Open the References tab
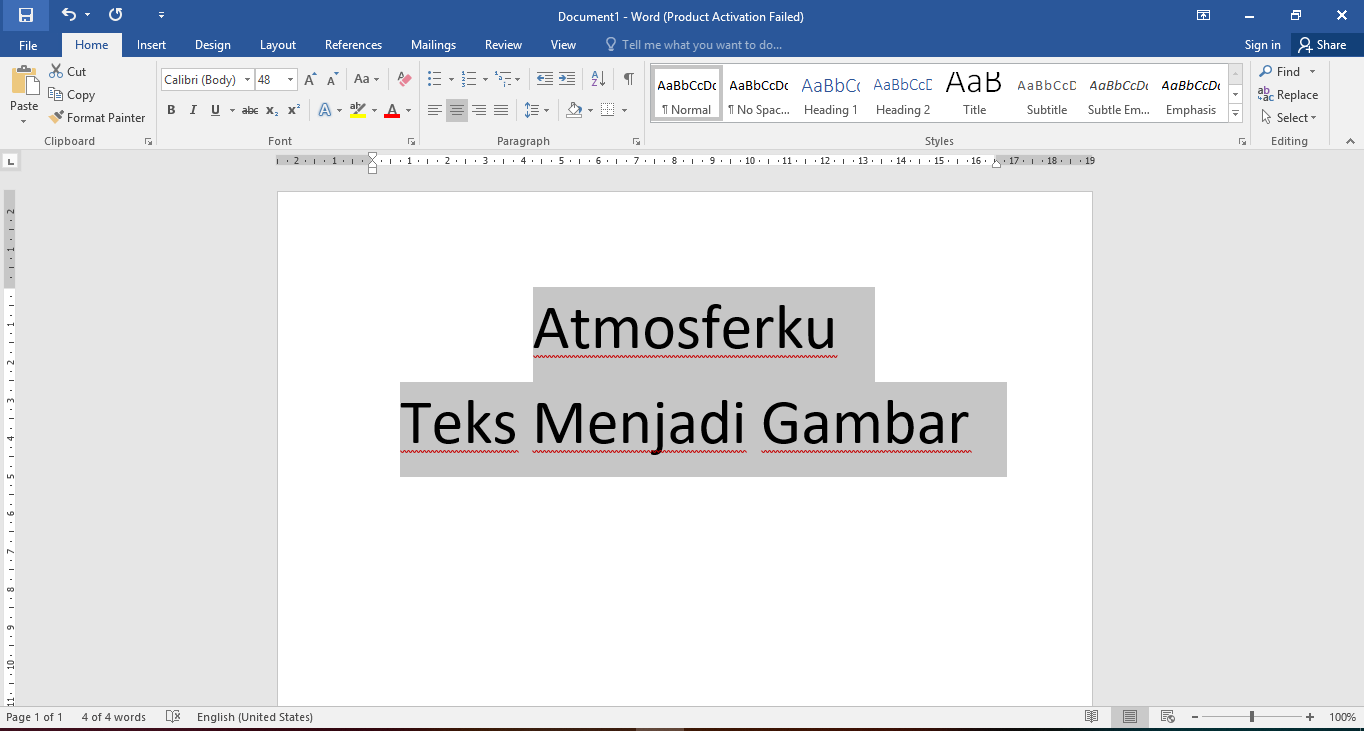The width and height of the screenshot is (1364, 731). coord(353,45)
